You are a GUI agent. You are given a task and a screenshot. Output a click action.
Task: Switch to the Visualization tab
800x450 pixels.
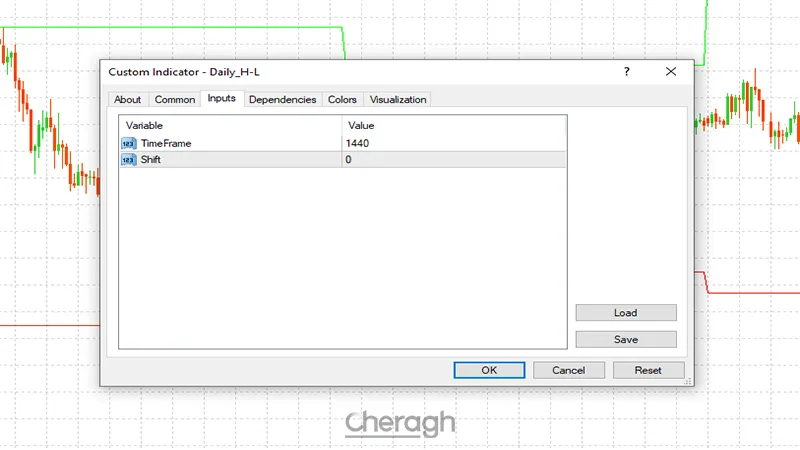[397, 99]
